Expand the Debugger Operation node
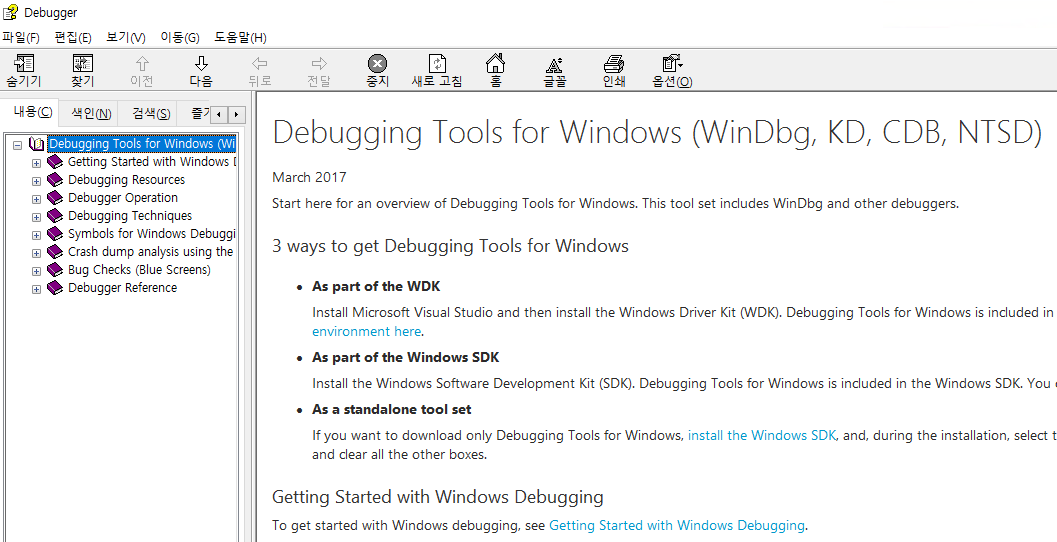 pyautogui.click(x=36, y=198)
